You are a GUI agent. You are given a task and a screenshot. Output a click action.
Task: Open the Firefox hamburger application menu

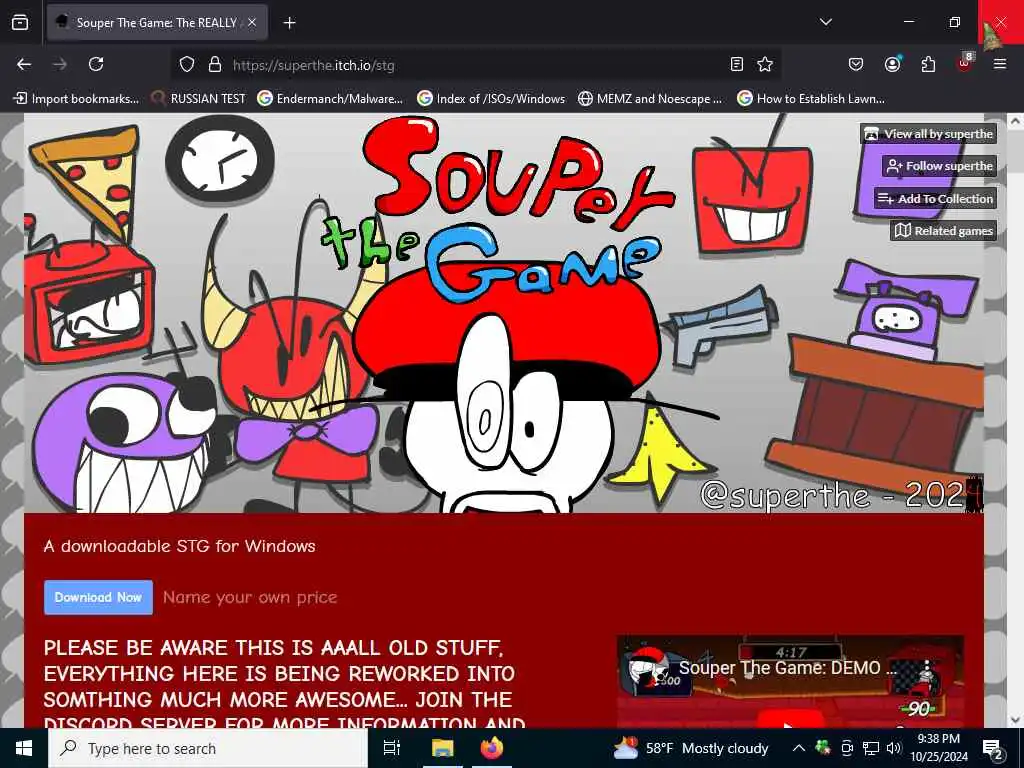tap(1000, 64)
